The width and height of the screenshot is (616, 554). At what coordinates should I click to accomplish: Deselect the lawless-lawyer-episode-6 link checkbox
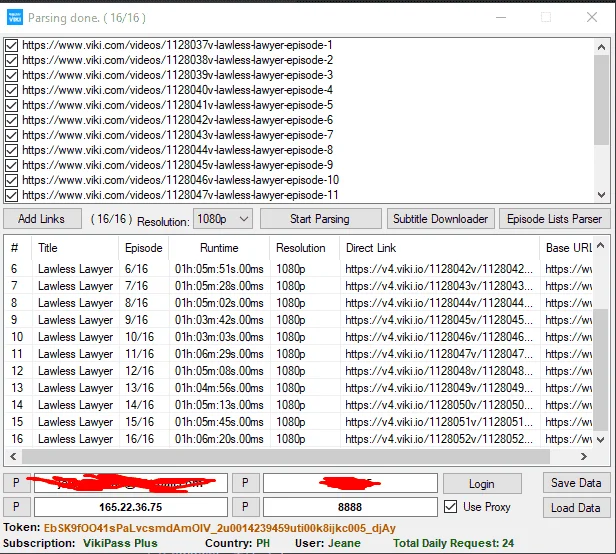click(11, 120)
